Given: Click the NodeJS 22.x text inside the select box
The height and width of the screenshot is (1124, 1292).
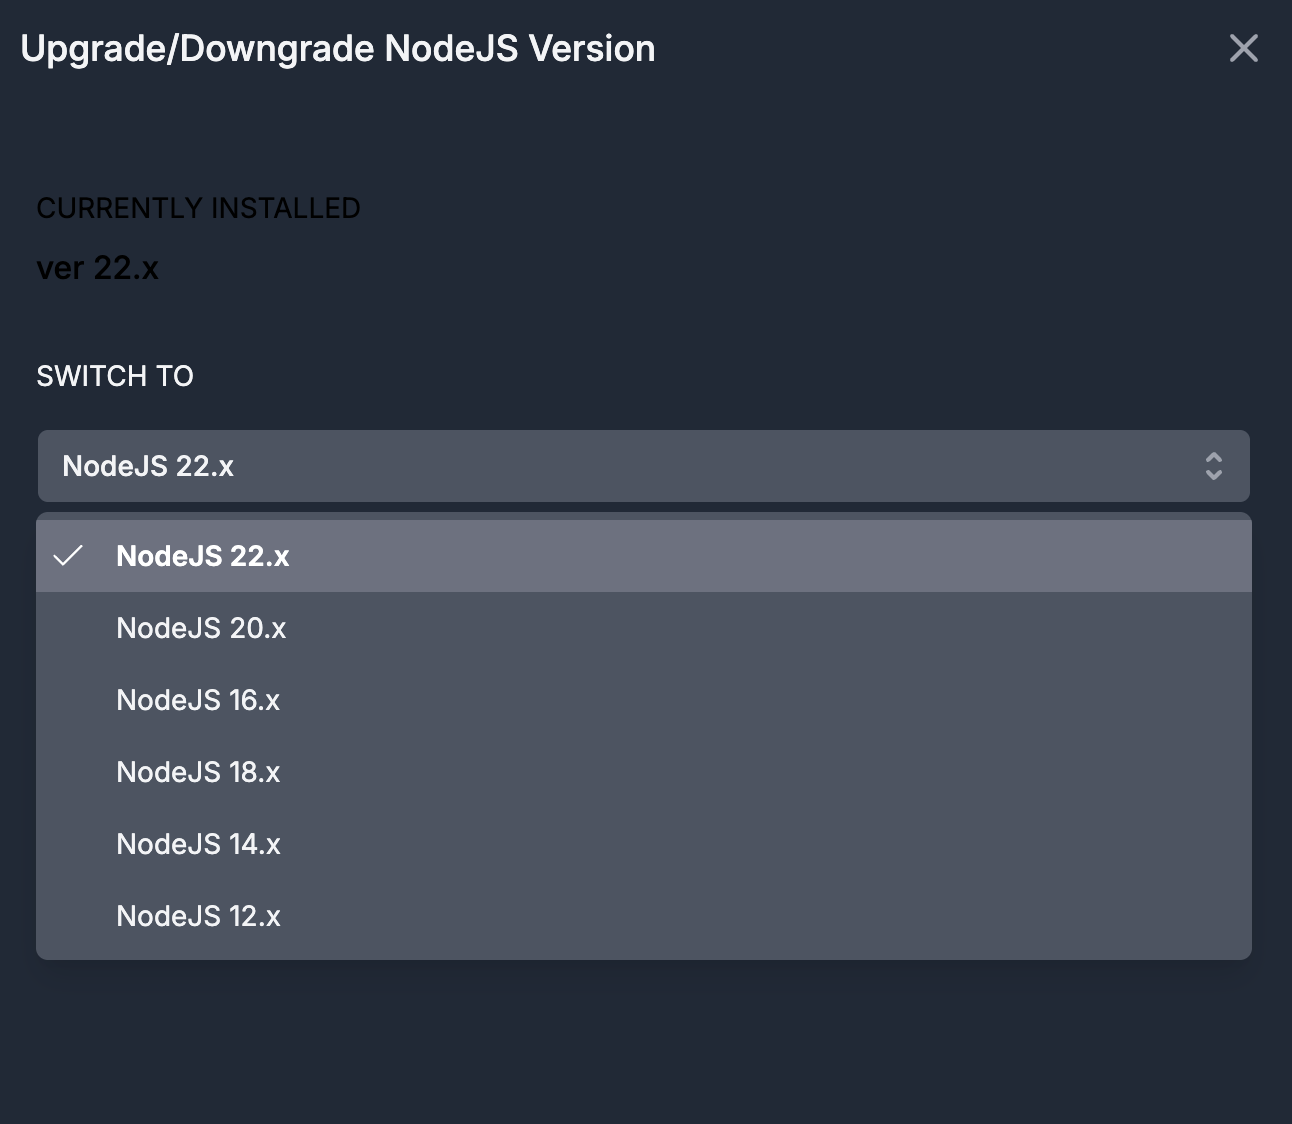Looking at the screenshot, I should coord(148,466).
